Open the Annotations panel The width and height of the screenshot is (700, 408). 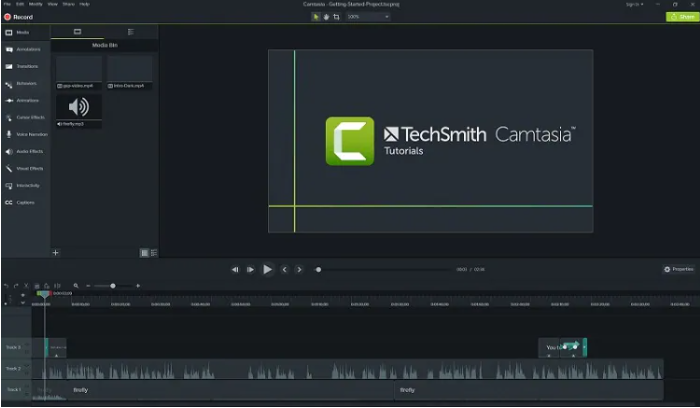[x=25, y=49]
